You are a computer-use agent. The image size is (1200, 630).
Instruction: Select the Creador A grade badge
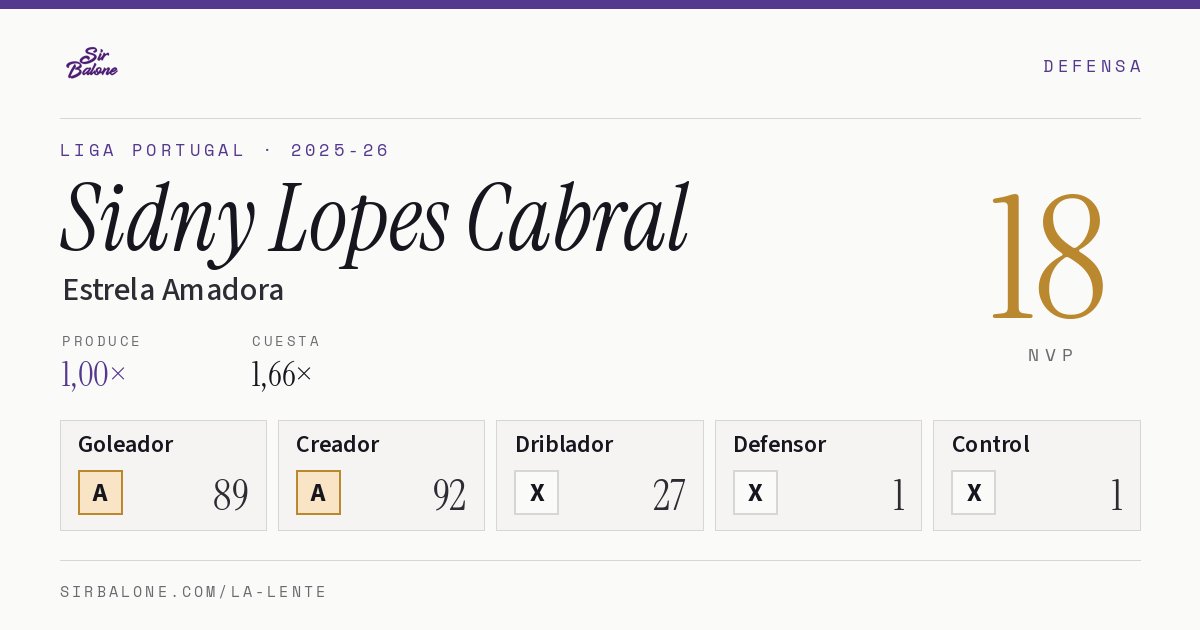(318, 493)
